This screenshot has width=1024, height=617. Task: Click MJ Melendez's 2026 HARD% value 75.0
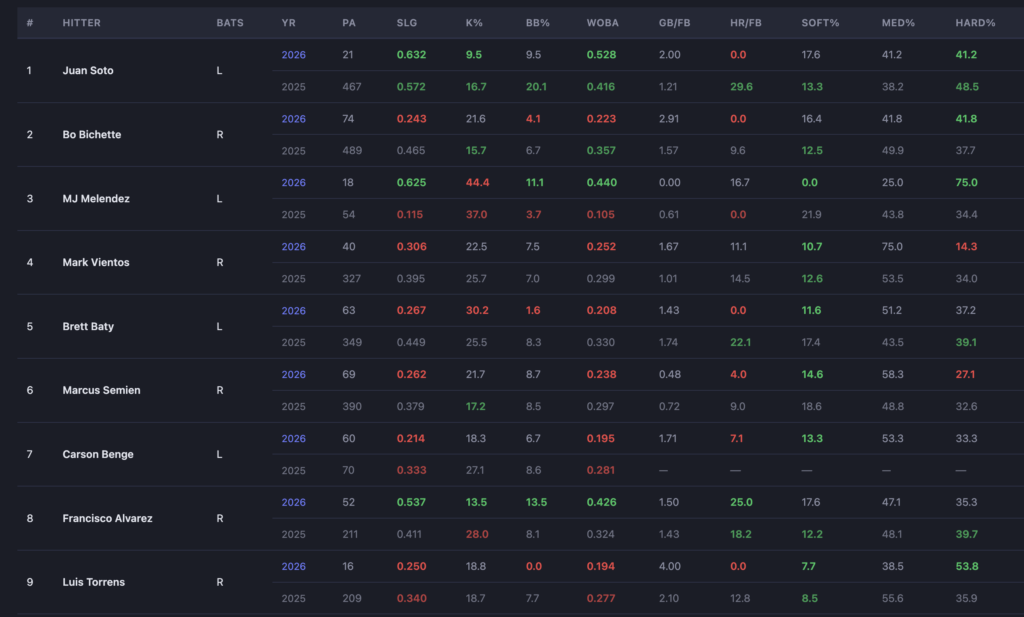tap(967, 183)
